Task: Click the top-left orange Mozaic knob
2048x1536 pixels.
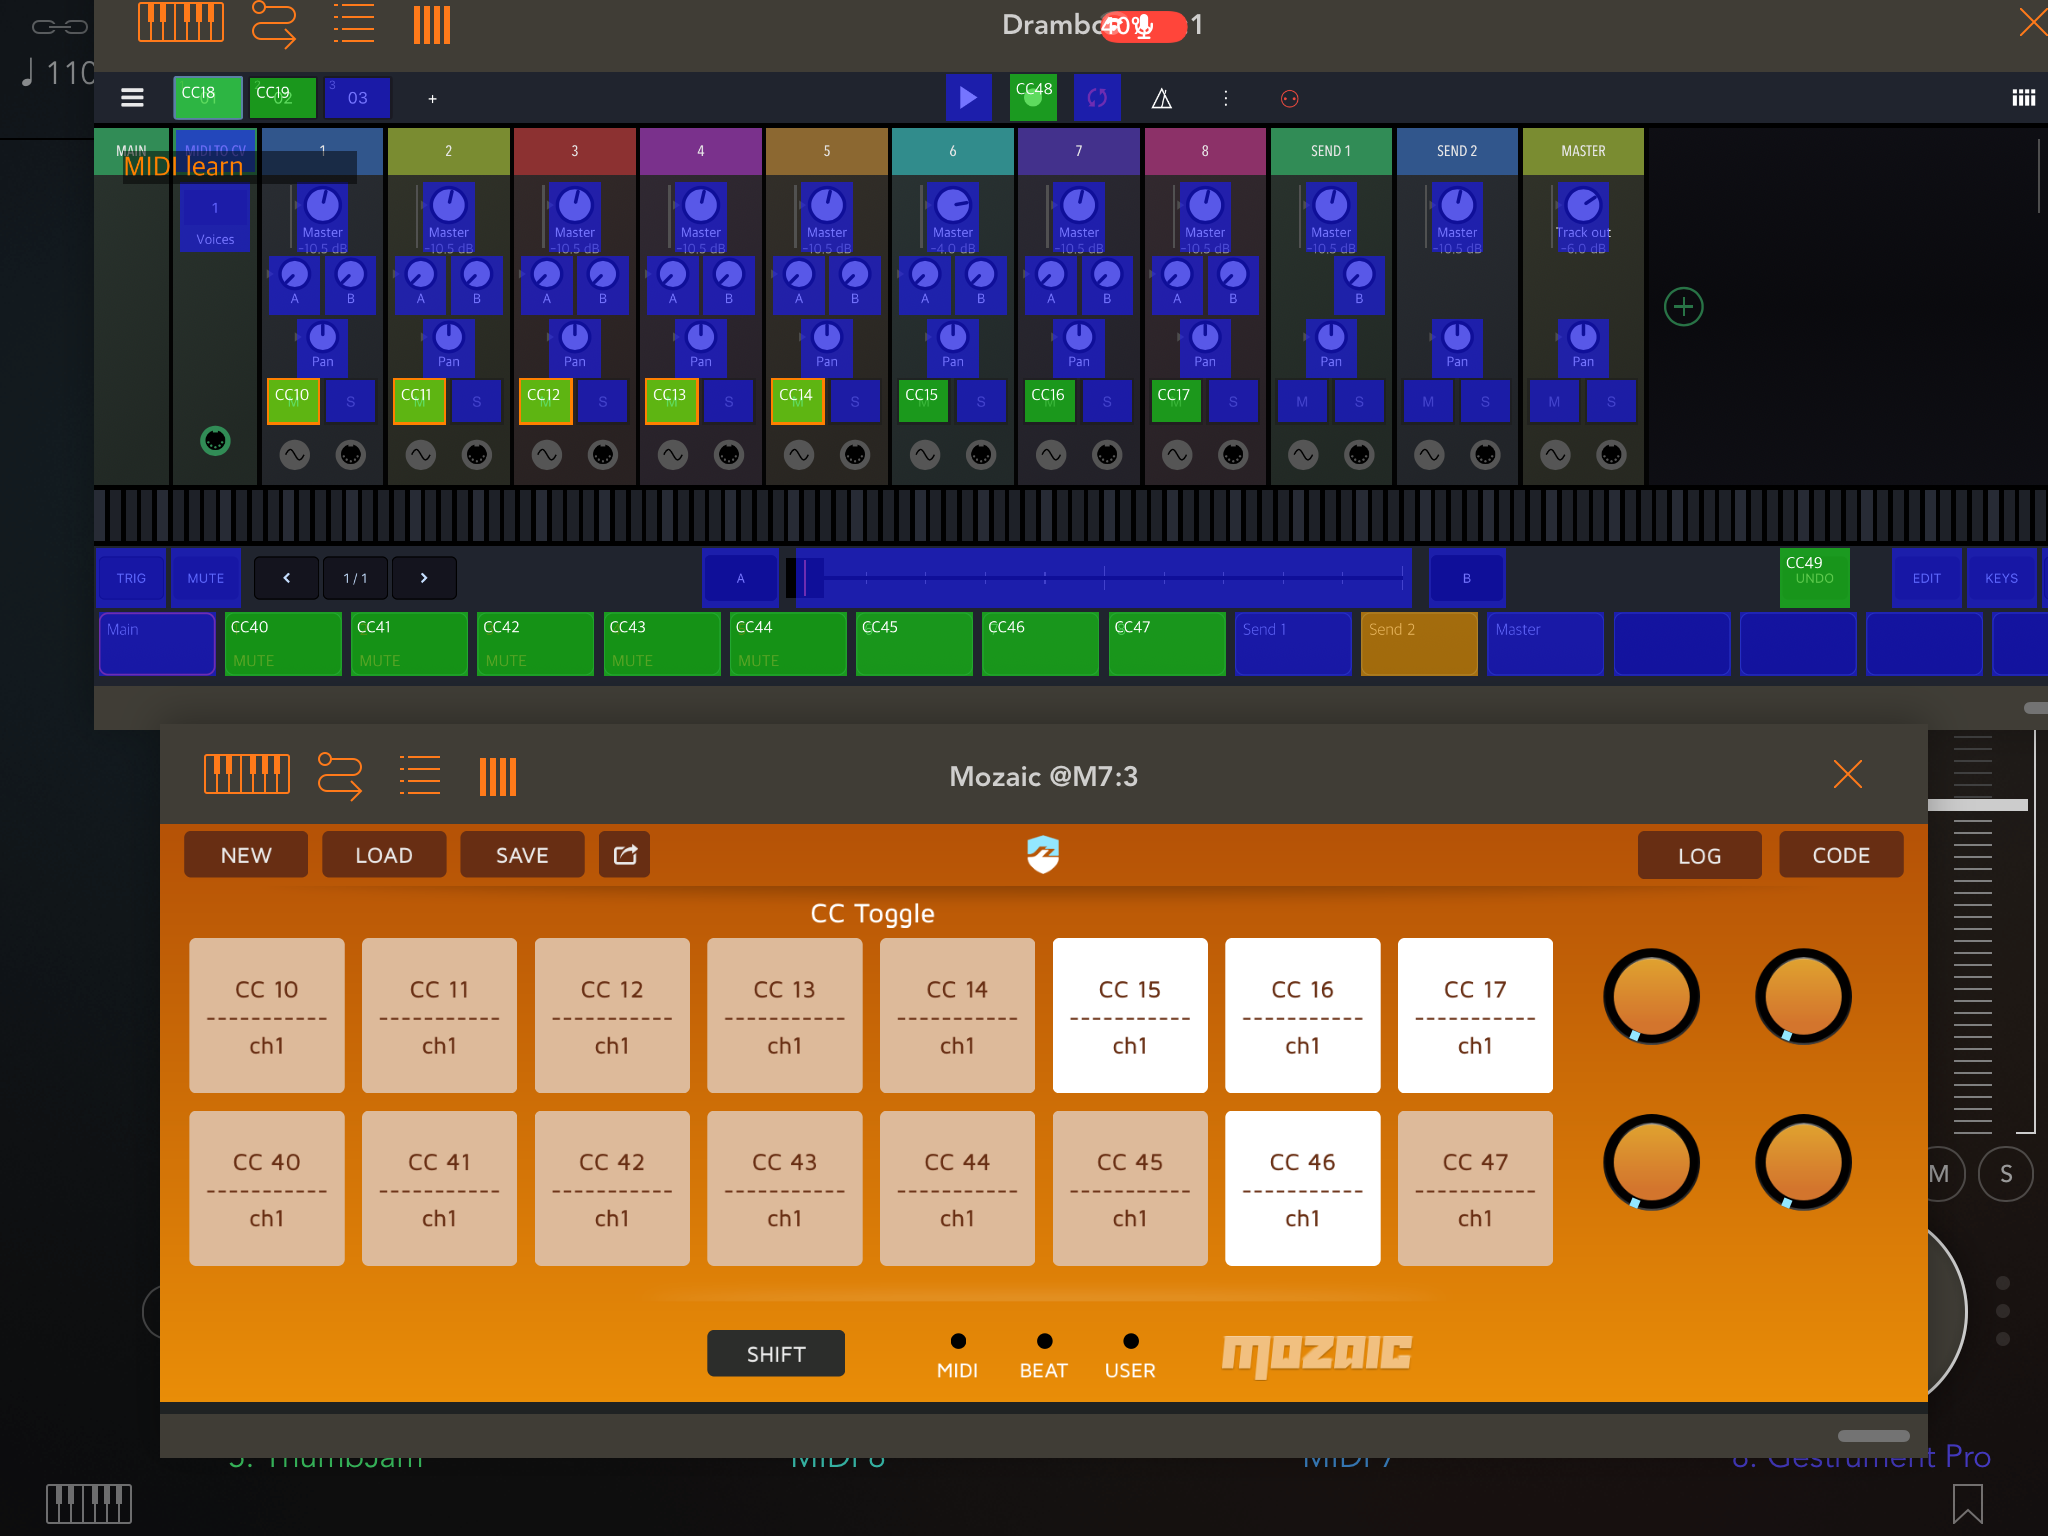Action: tap(1651, 996)
